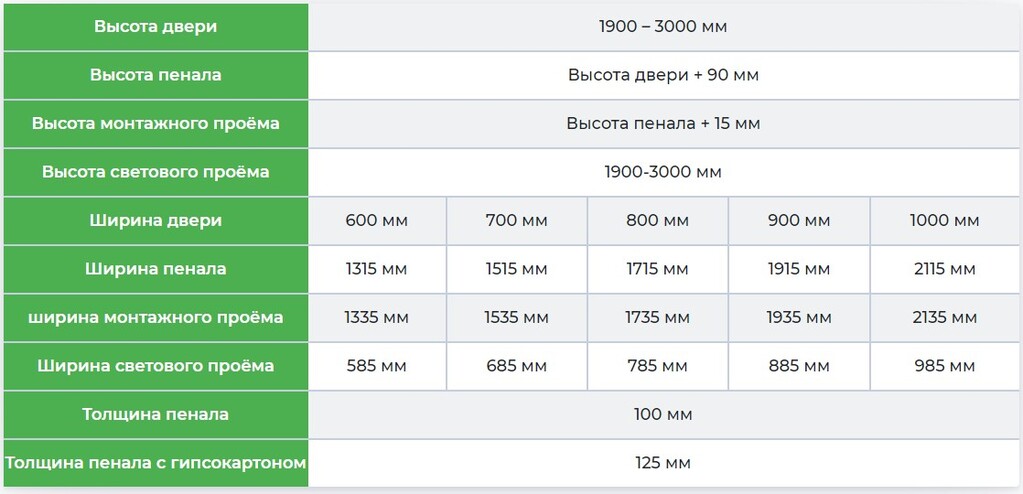Select the 2135 мм mounting opening width
The width and height of the screenshot is (1023, 494).
pos(944,318)
